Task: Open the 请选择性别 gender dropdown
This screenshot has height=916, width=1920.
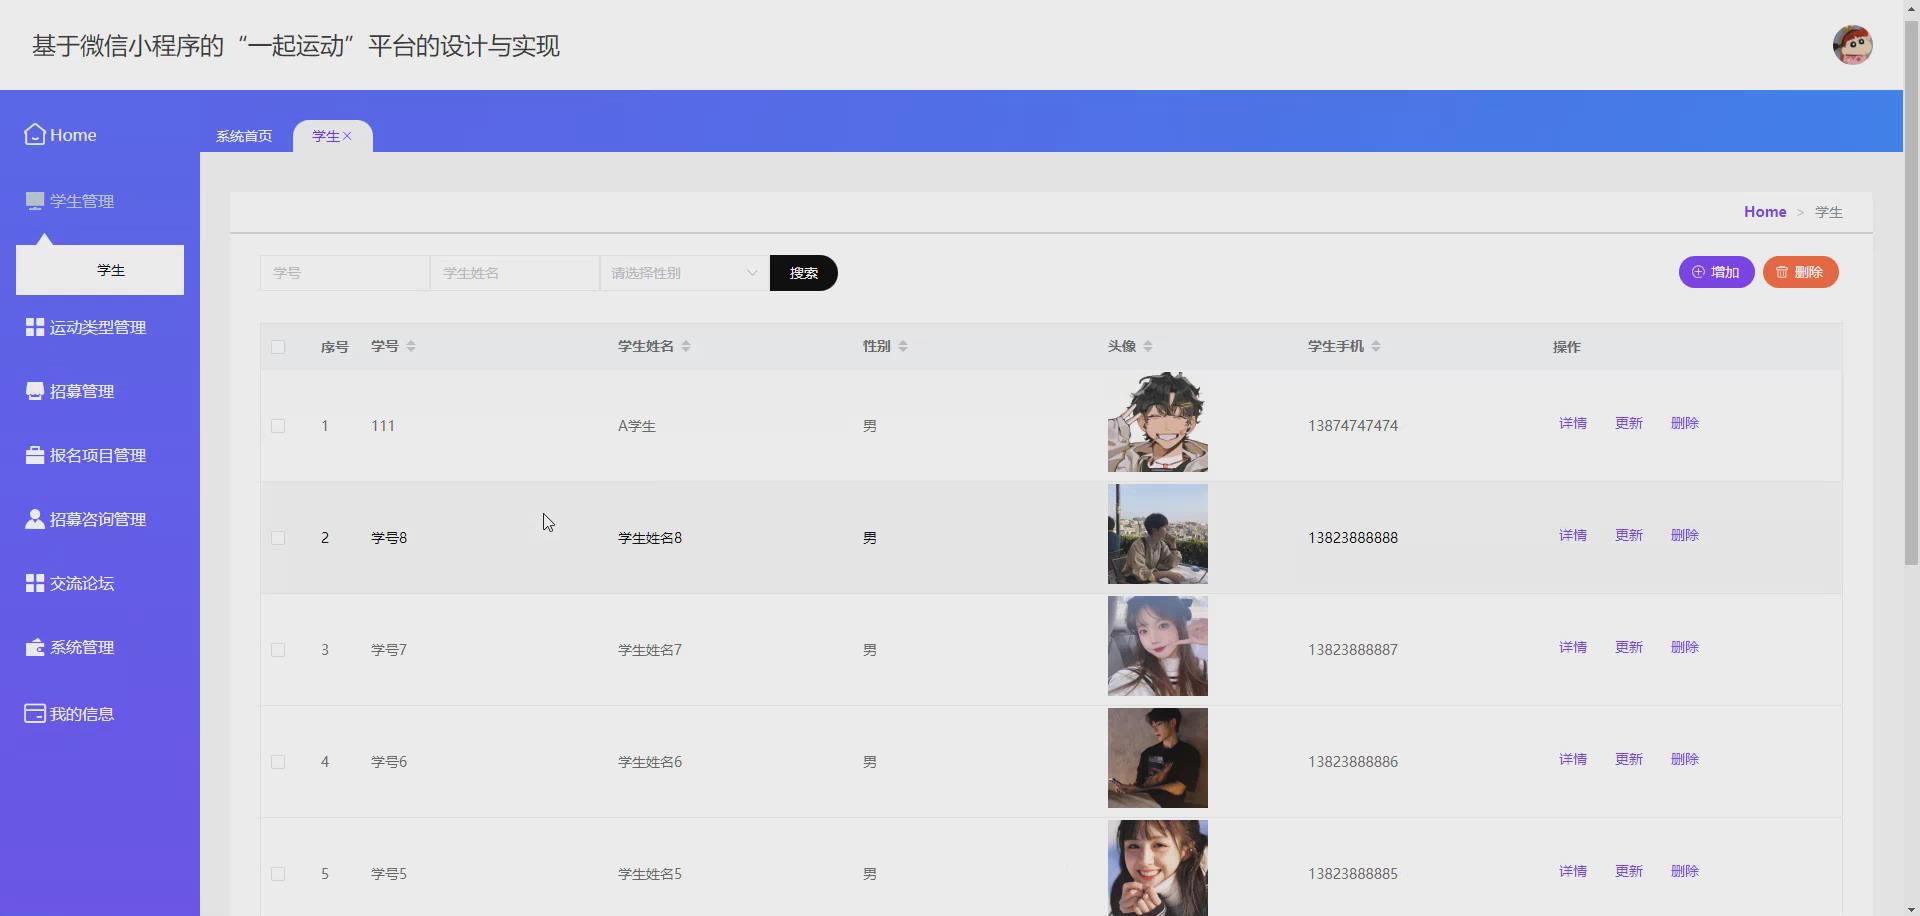Action: pyautogui.click(x=684, y=273)
